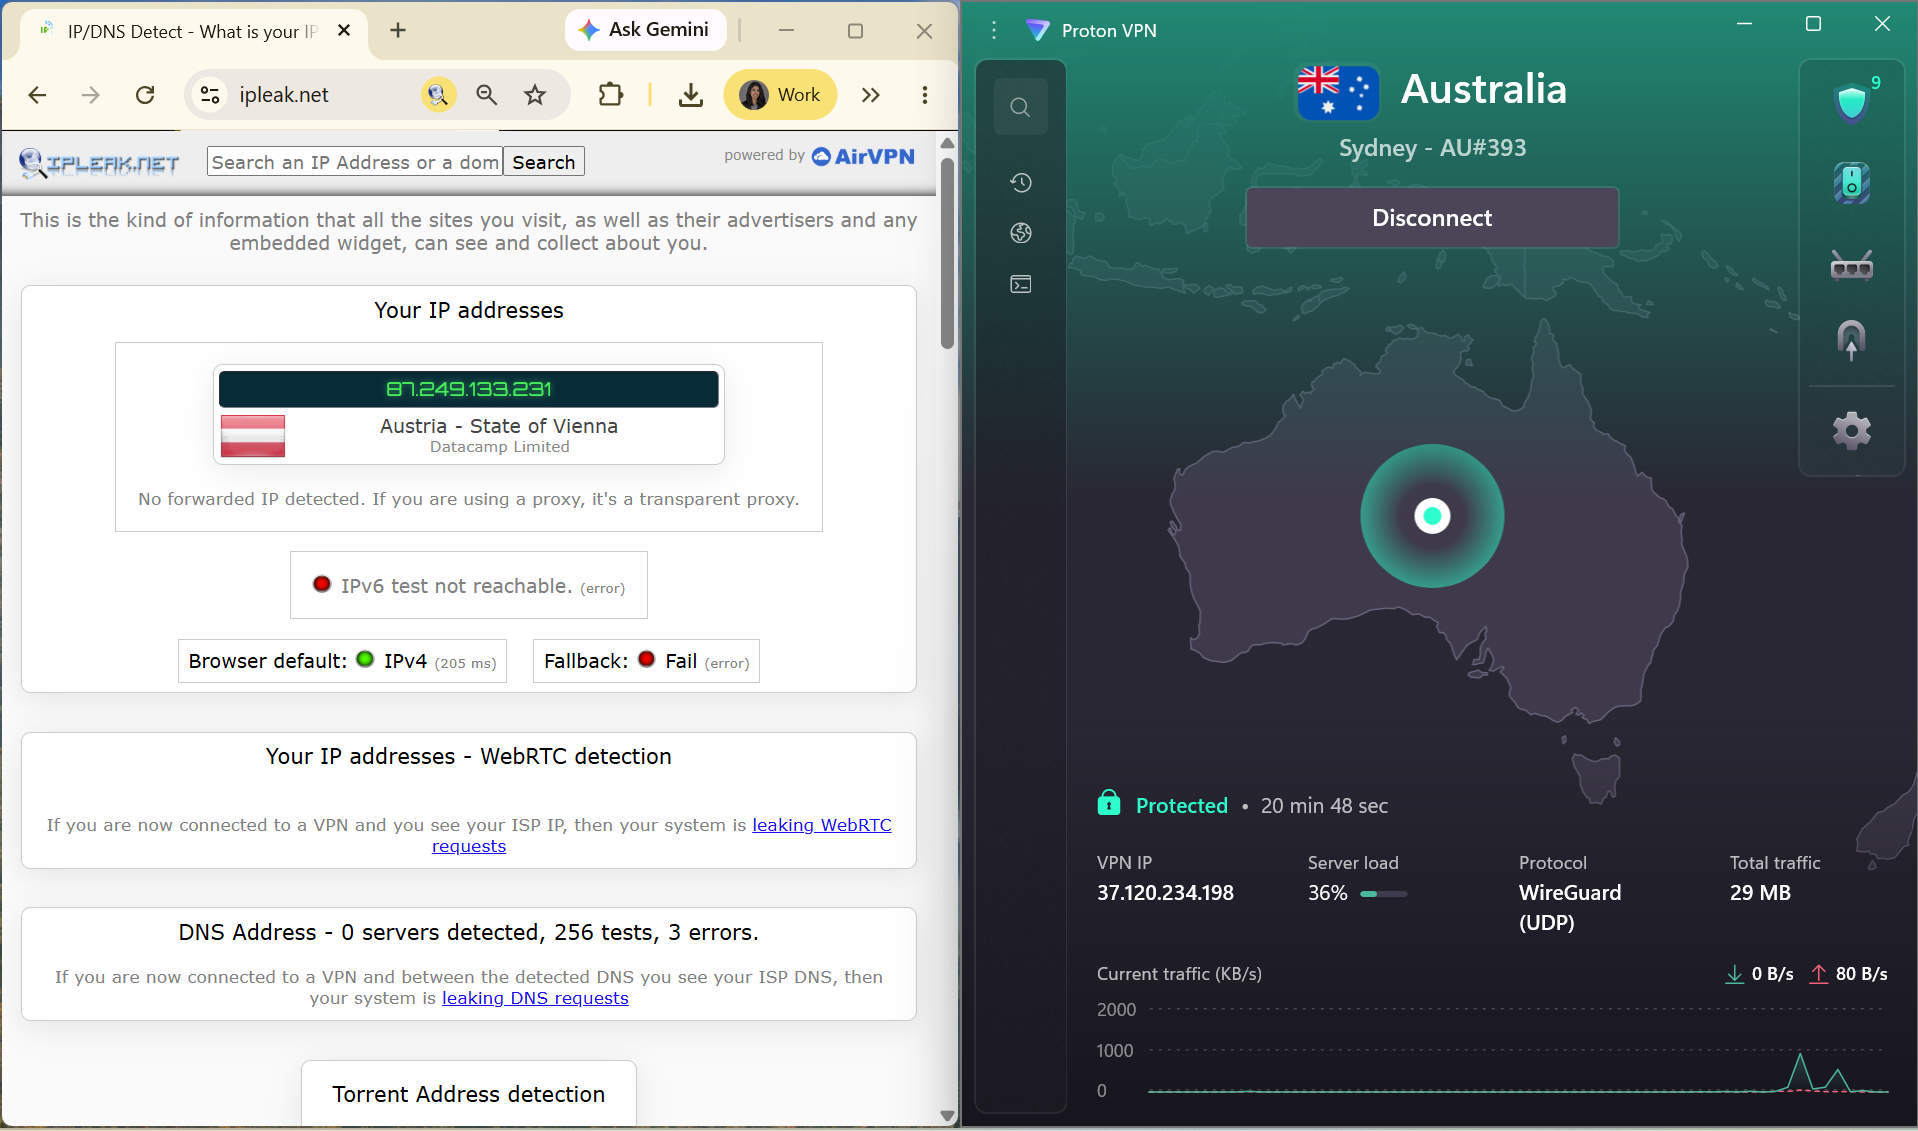Click the server load 36% progress bar
1918x1131 pixels.
(1384, 894)
